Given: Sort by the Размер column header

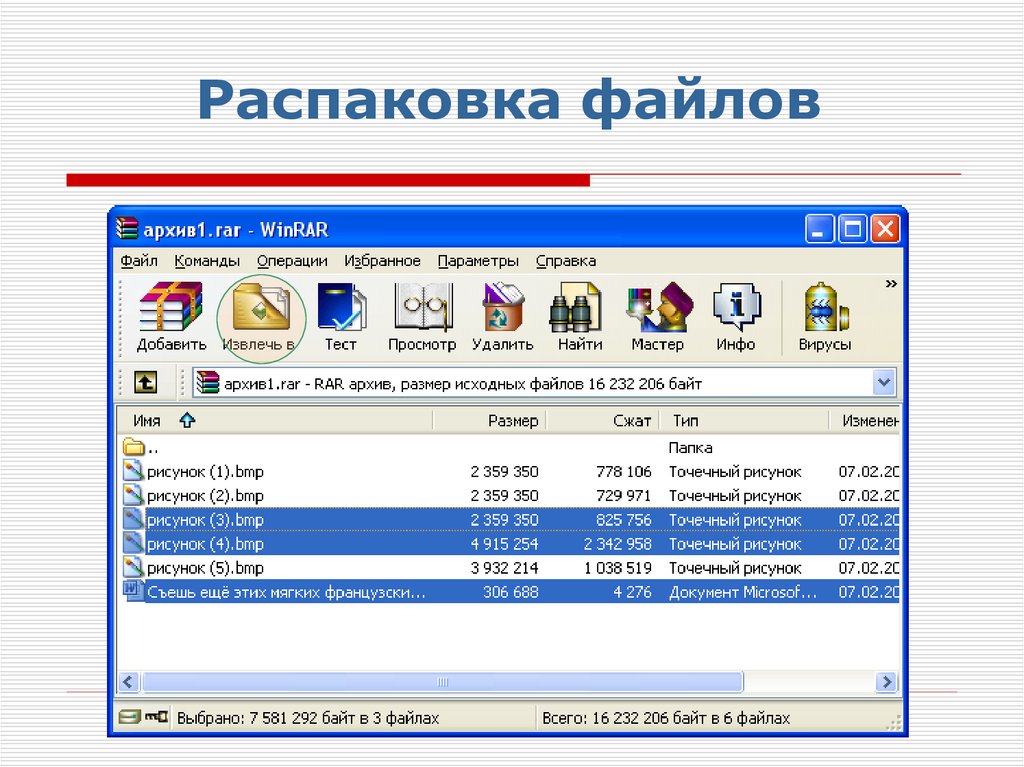Looking at the screenshot, I should pos(490,421).
